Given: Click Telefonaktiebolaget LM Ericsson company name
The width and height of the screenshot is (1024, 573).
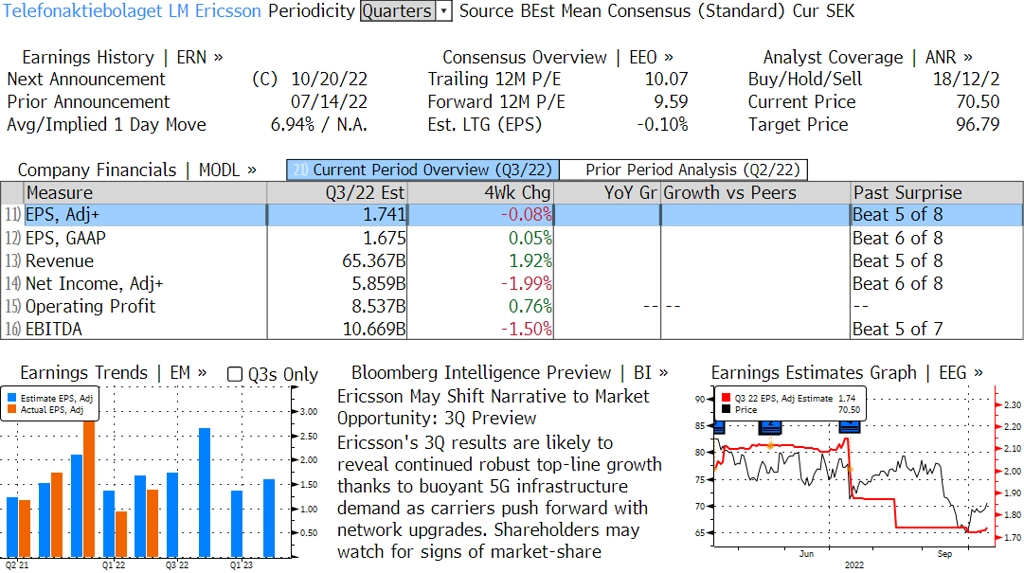Looking at the screenshot, I should (x=131, y=11).
